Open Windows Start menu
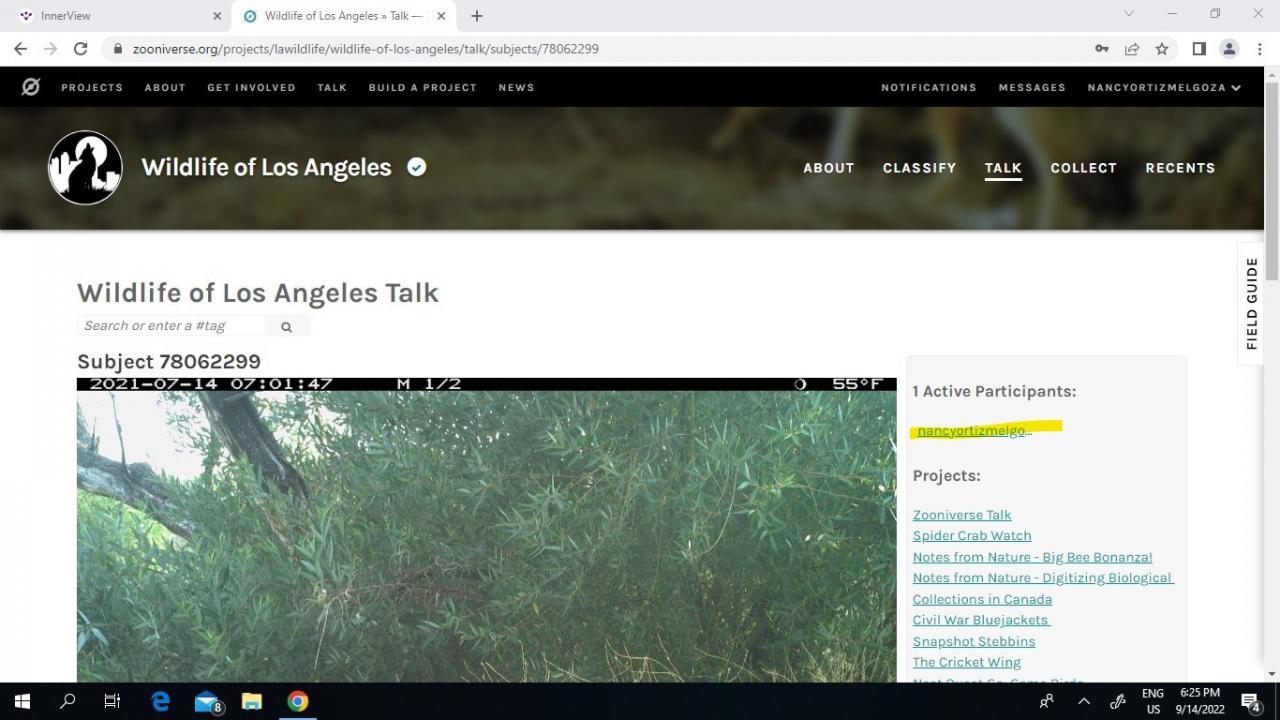 point(22,701)
